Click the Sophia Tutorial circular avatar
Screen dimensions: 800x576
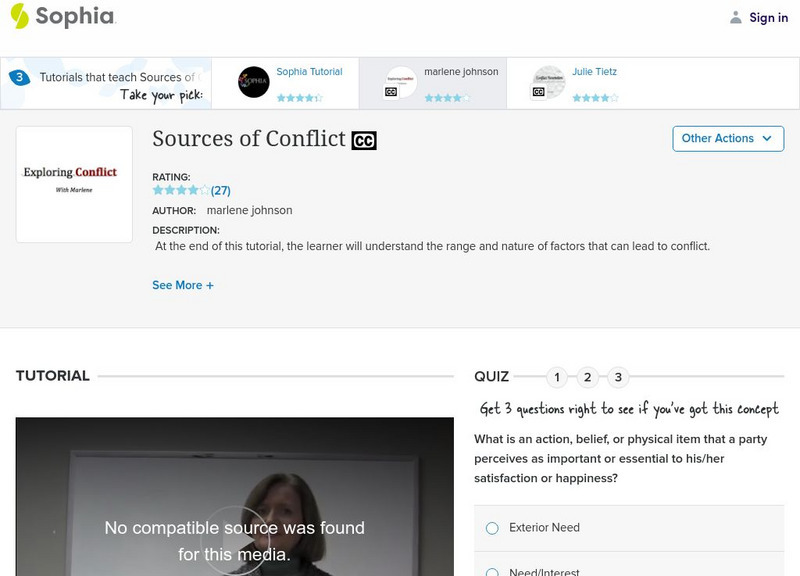(x=253, y=82)
